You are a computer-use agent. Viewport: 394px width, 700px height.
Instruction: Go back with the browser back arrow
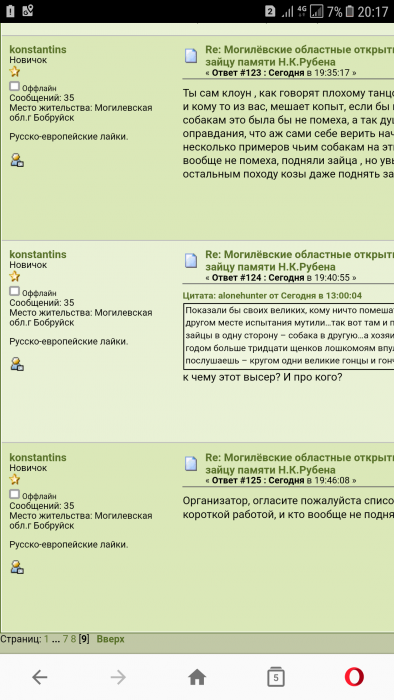pos(40,678)
